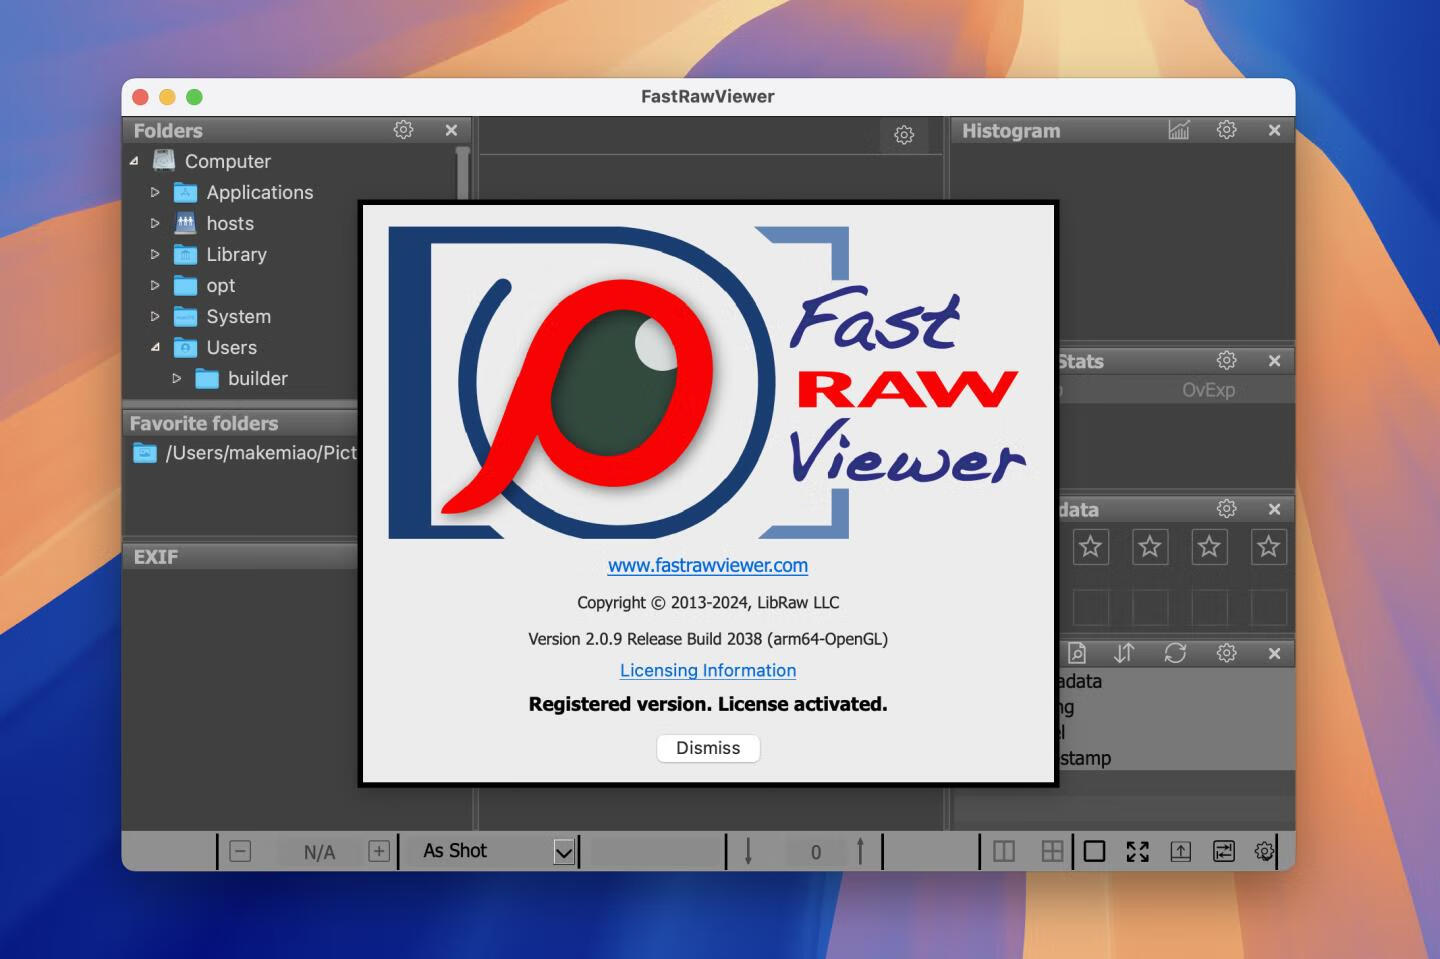Open the Licensing Information link

point(708,670)
